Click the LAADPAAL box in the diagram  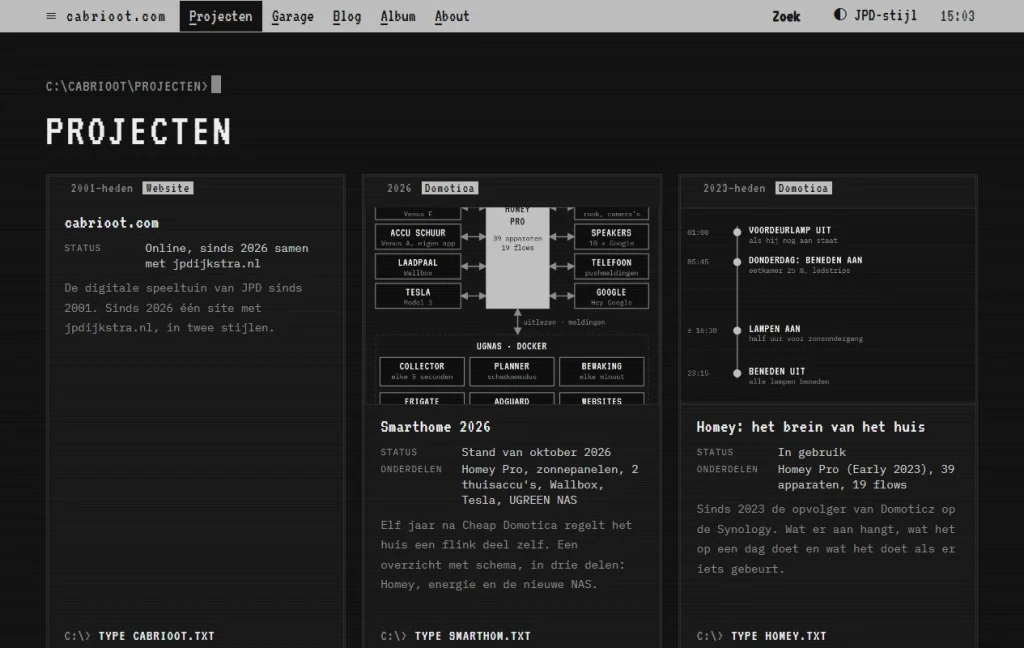418,267
